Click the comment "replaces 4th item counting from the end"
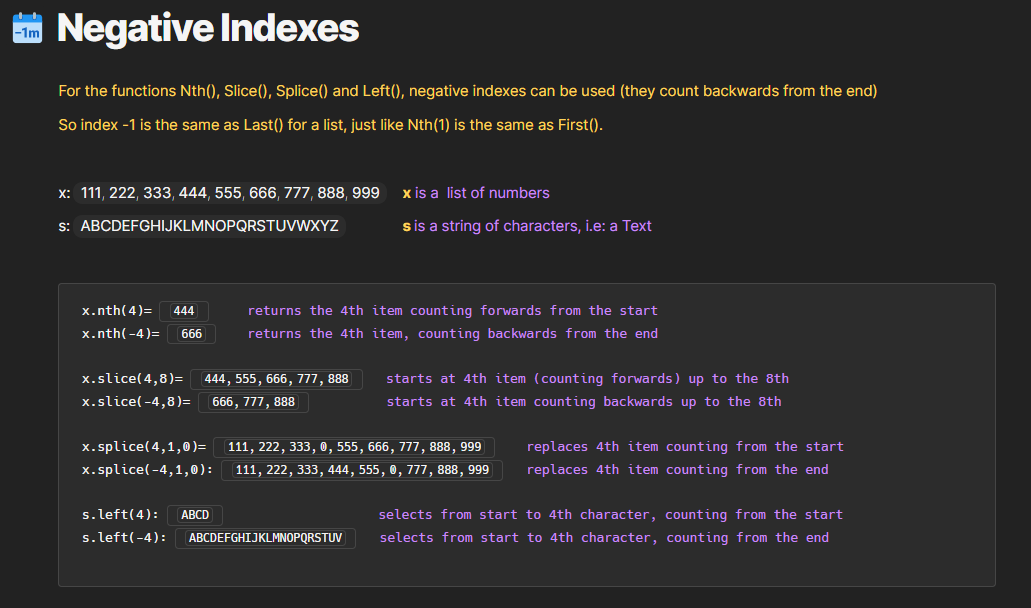1031x608 pixels. [677, 470]
